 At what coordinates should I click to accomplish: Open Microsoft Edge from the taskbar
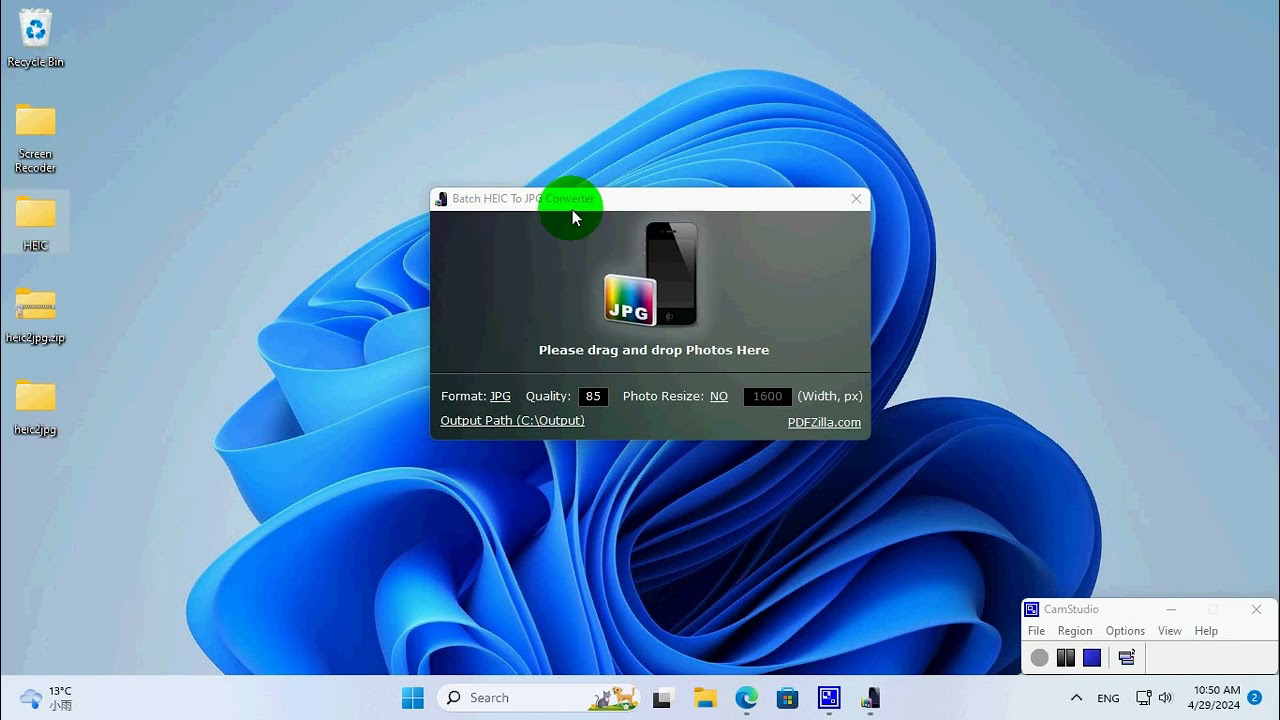click(x=746, y=697)
